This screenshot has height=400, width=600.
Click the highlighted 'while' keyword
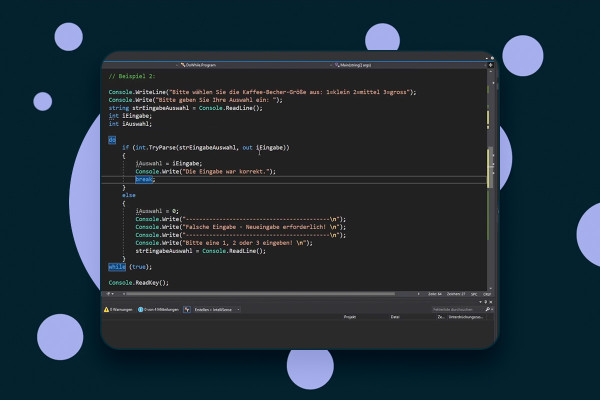117,267
